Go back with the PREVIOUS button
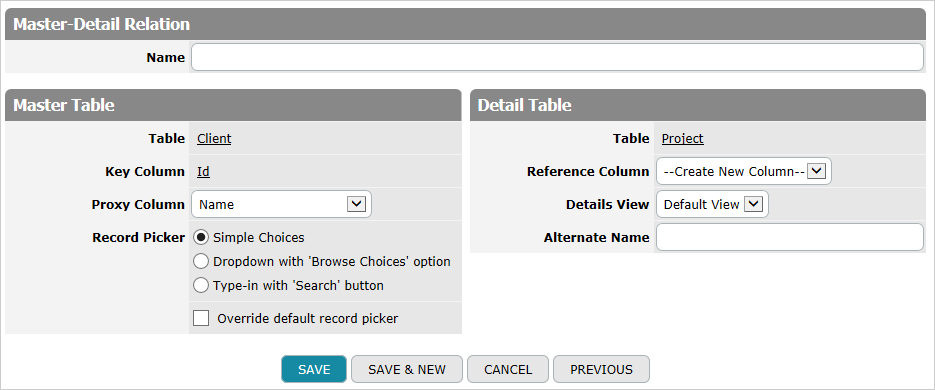Screen dimensions: 935x390 601,369
